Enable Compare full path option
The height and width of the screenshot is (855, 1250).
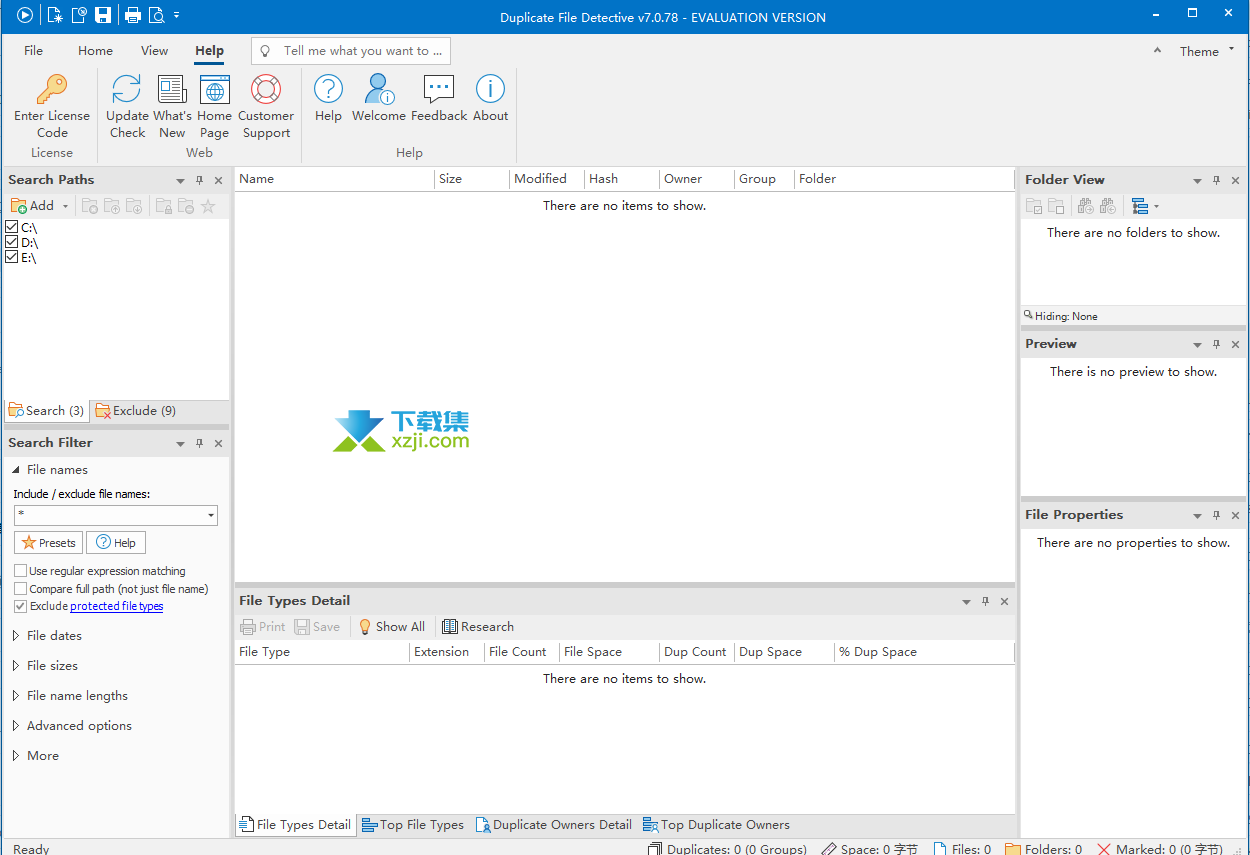click(20, 589)
